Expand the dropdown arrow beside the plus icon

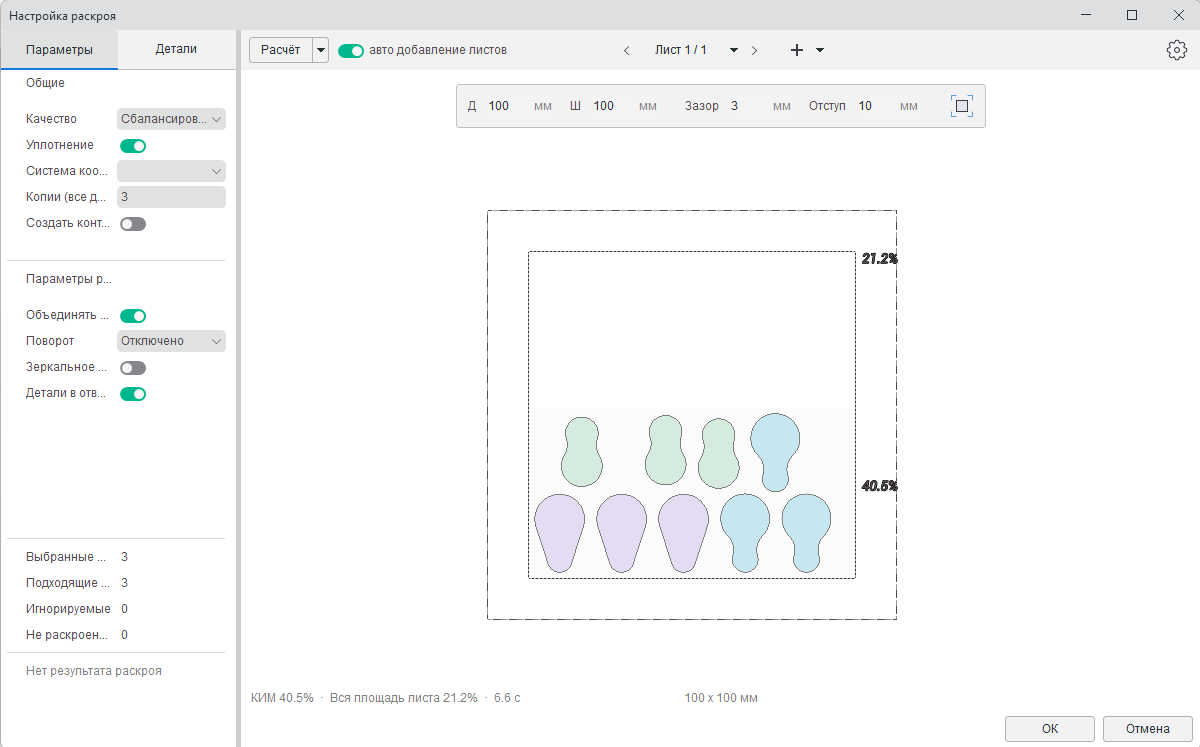(820, 50)
